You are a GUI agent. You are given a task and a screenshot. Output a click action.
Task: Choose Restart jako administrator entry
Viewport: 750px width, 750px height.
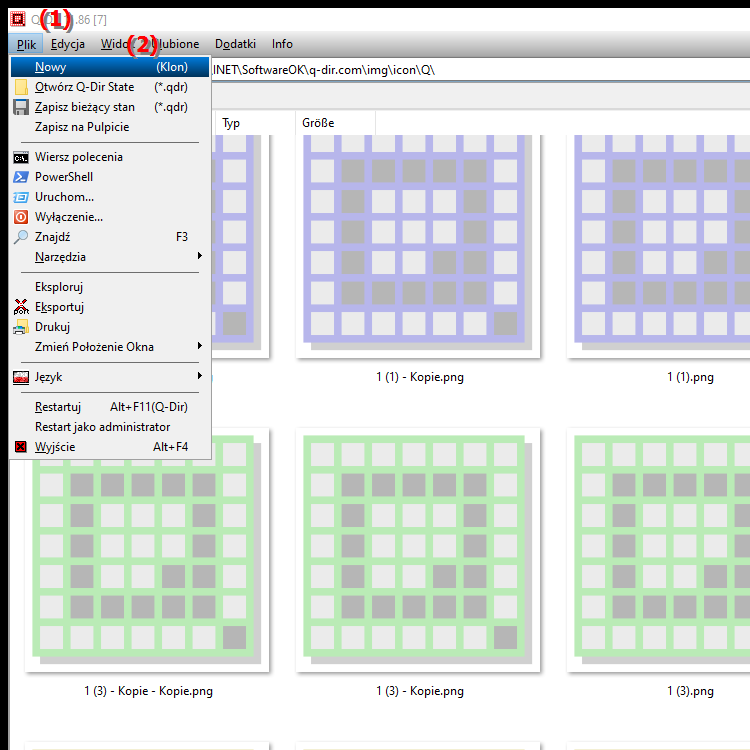pos(110,427)
